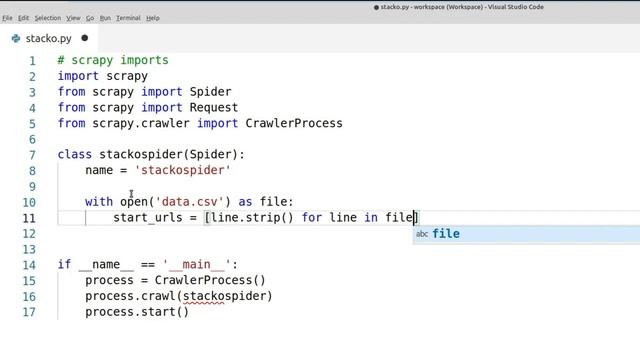
Task: Click the class name 'stackospider(Spider):' on line 7
Action: coord(172,154)
